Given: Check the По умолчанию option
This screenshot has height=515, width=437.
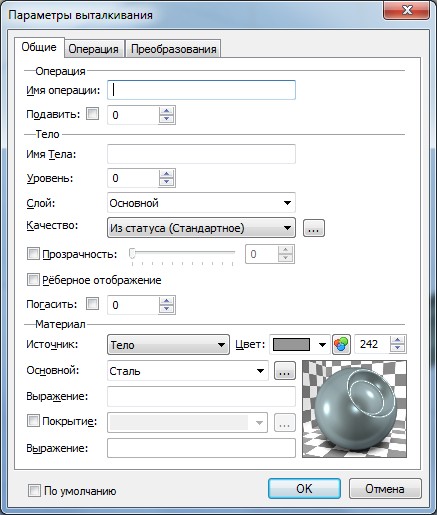Looking at the screenshot, I should pyautogui.click(x=34, y=491).
